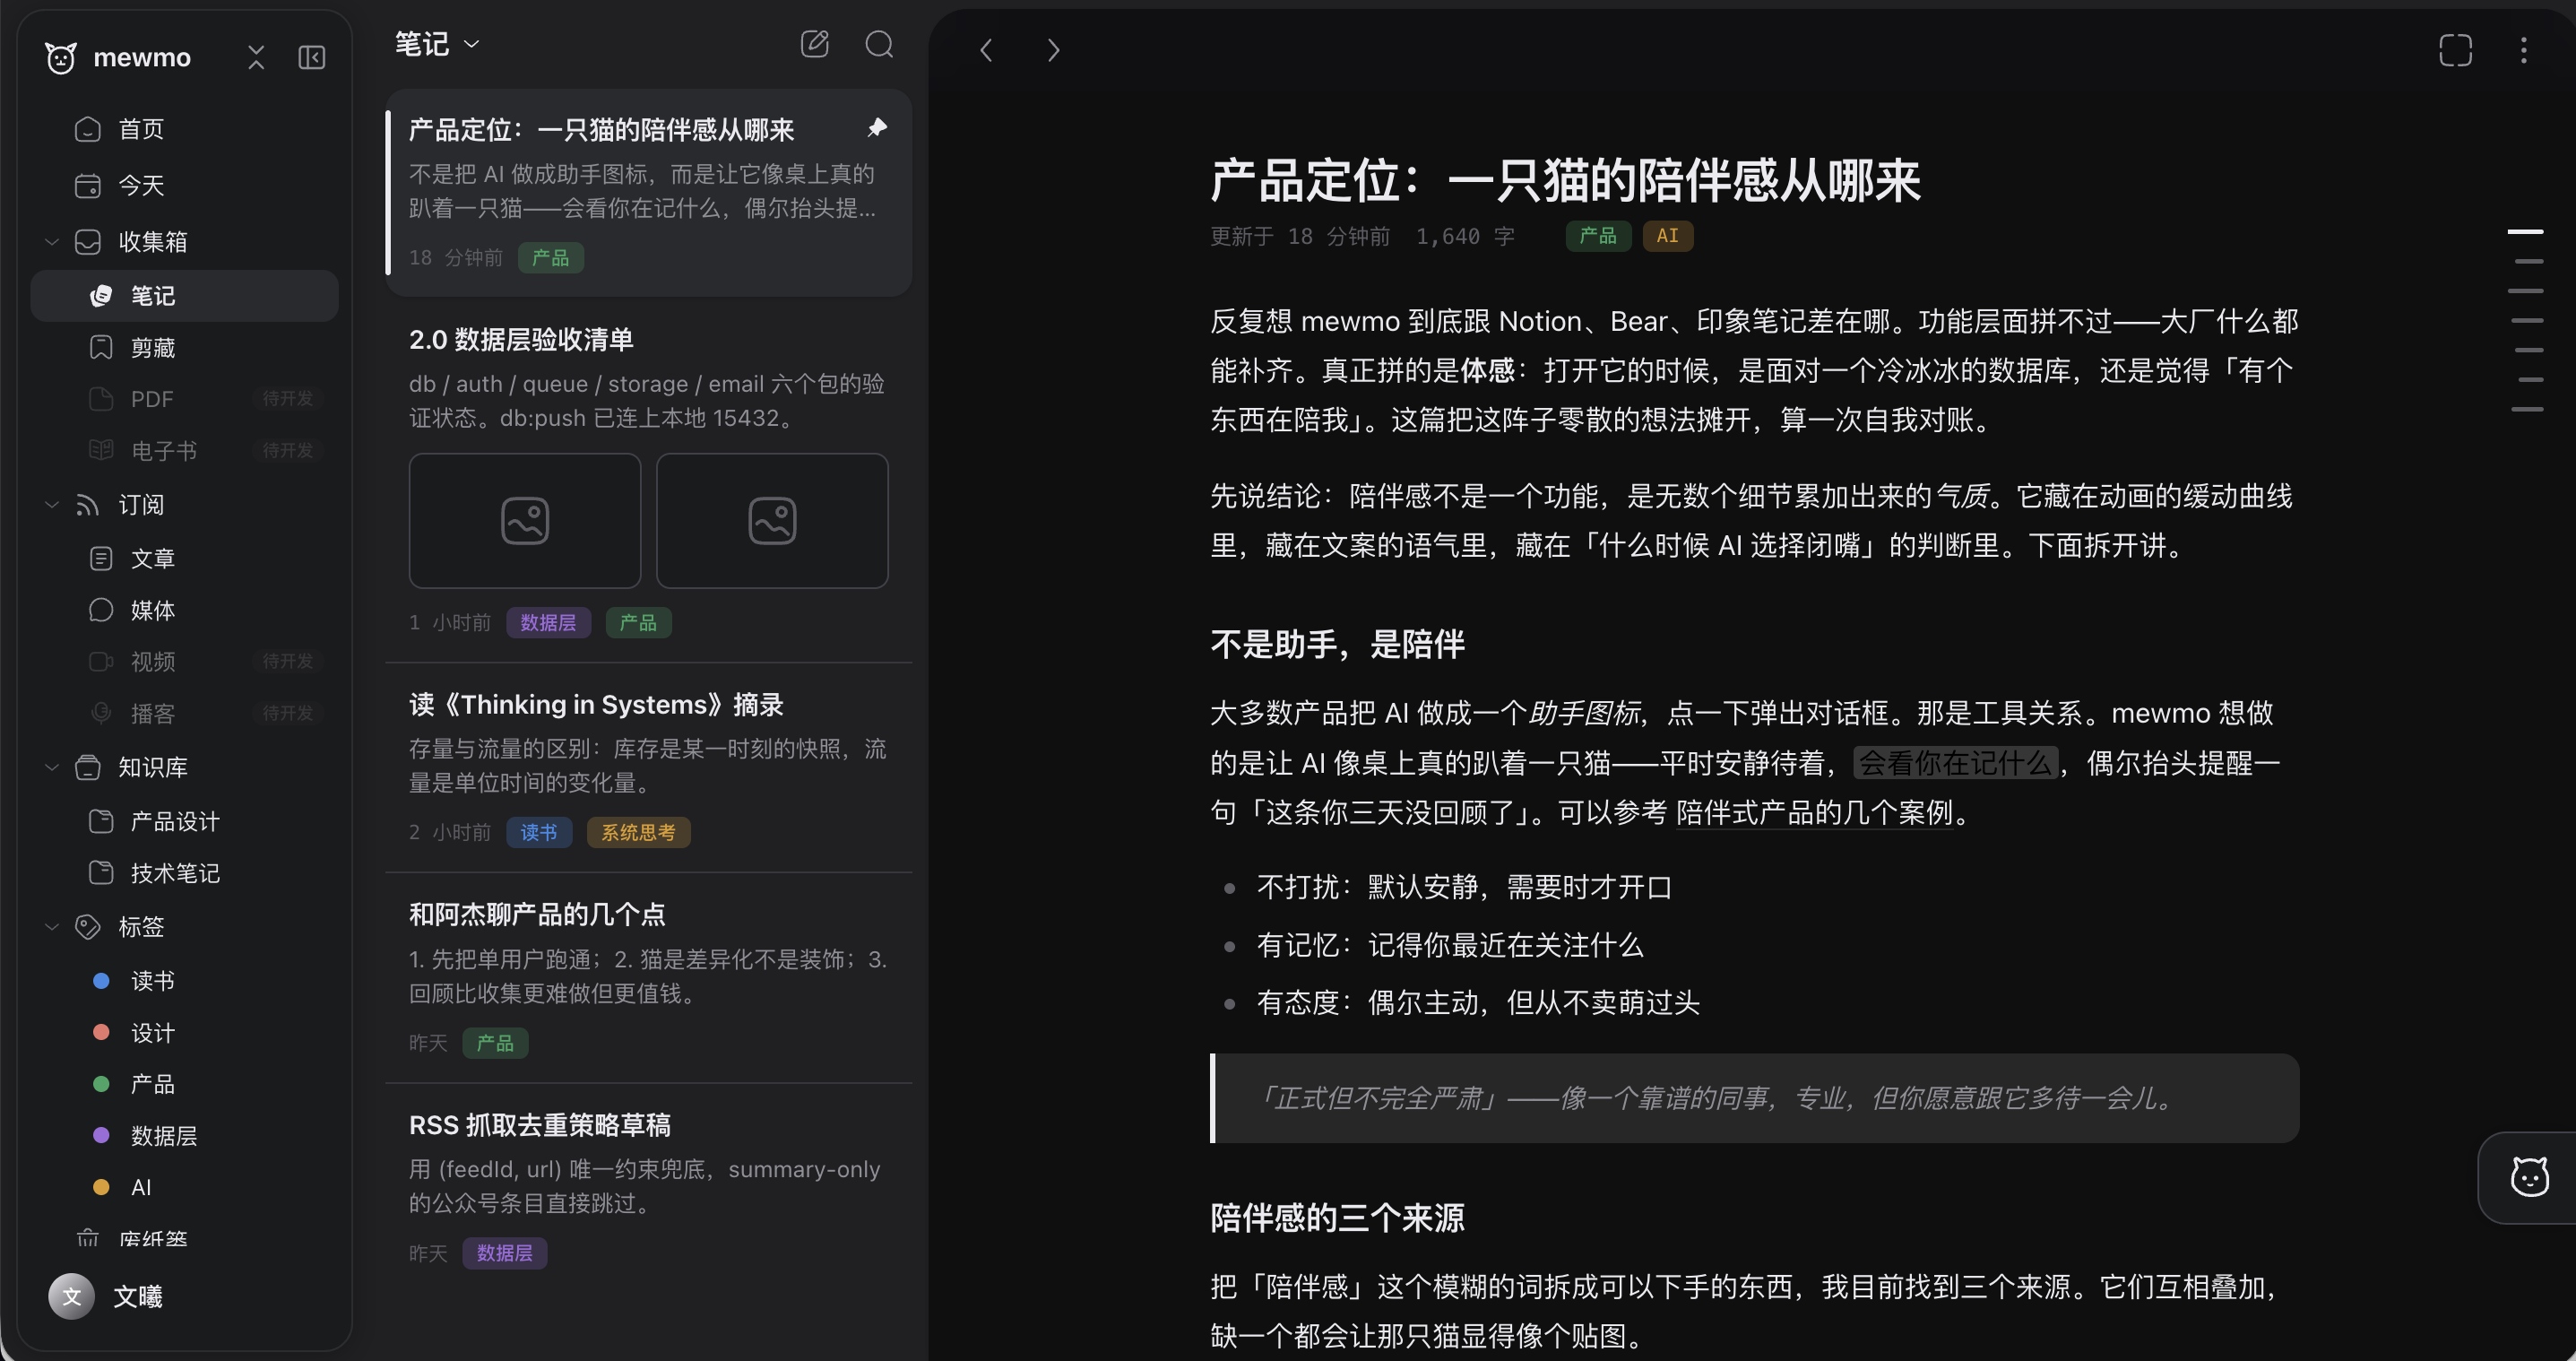Open the 今天 today view
This screenshot has height=1361, width=2576.
click(185, 185)
